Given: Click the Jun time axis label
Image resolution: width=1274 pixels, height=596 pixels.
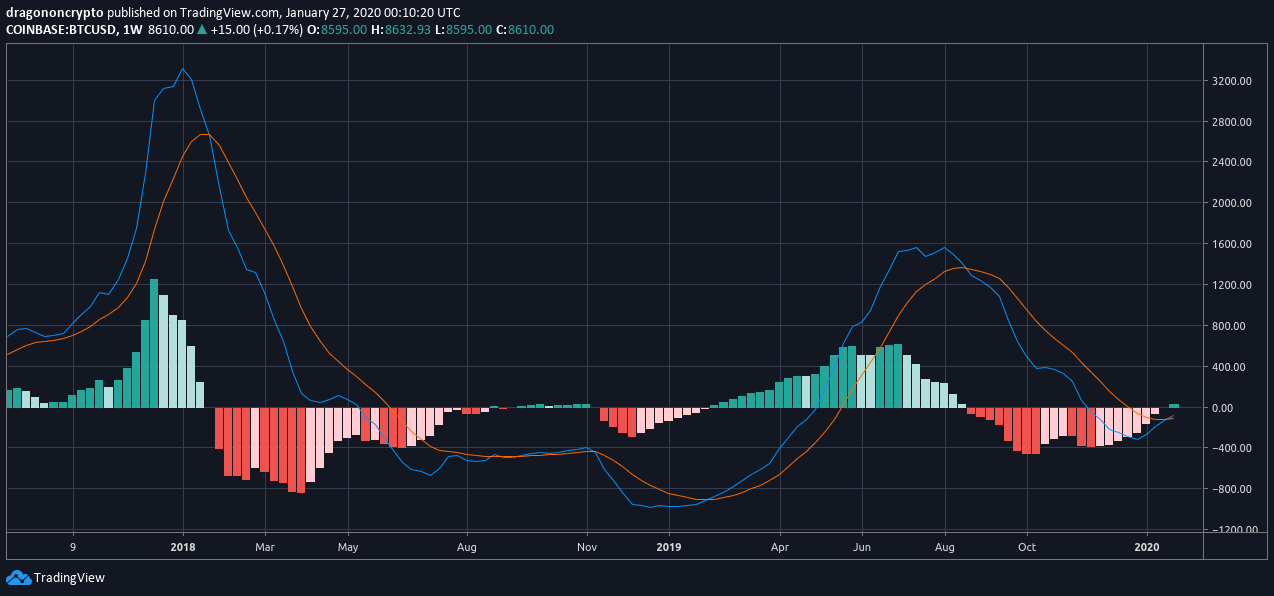Looking at the screenshot, I should (x=862, y=547).
